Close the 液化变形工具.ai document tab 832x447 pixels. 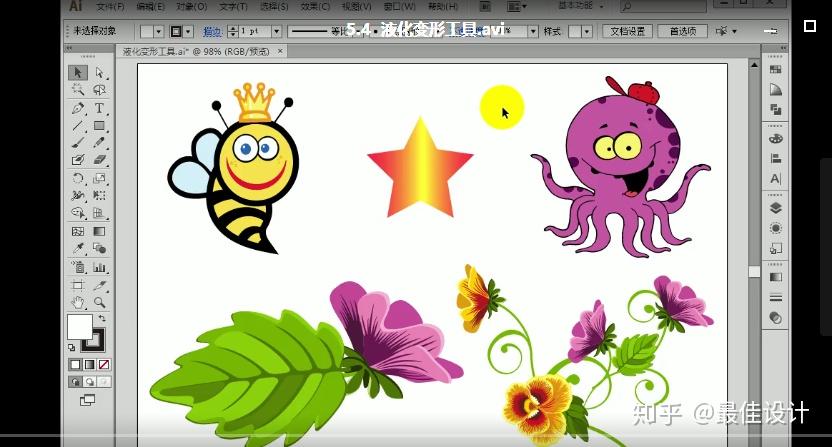(280, 51)
